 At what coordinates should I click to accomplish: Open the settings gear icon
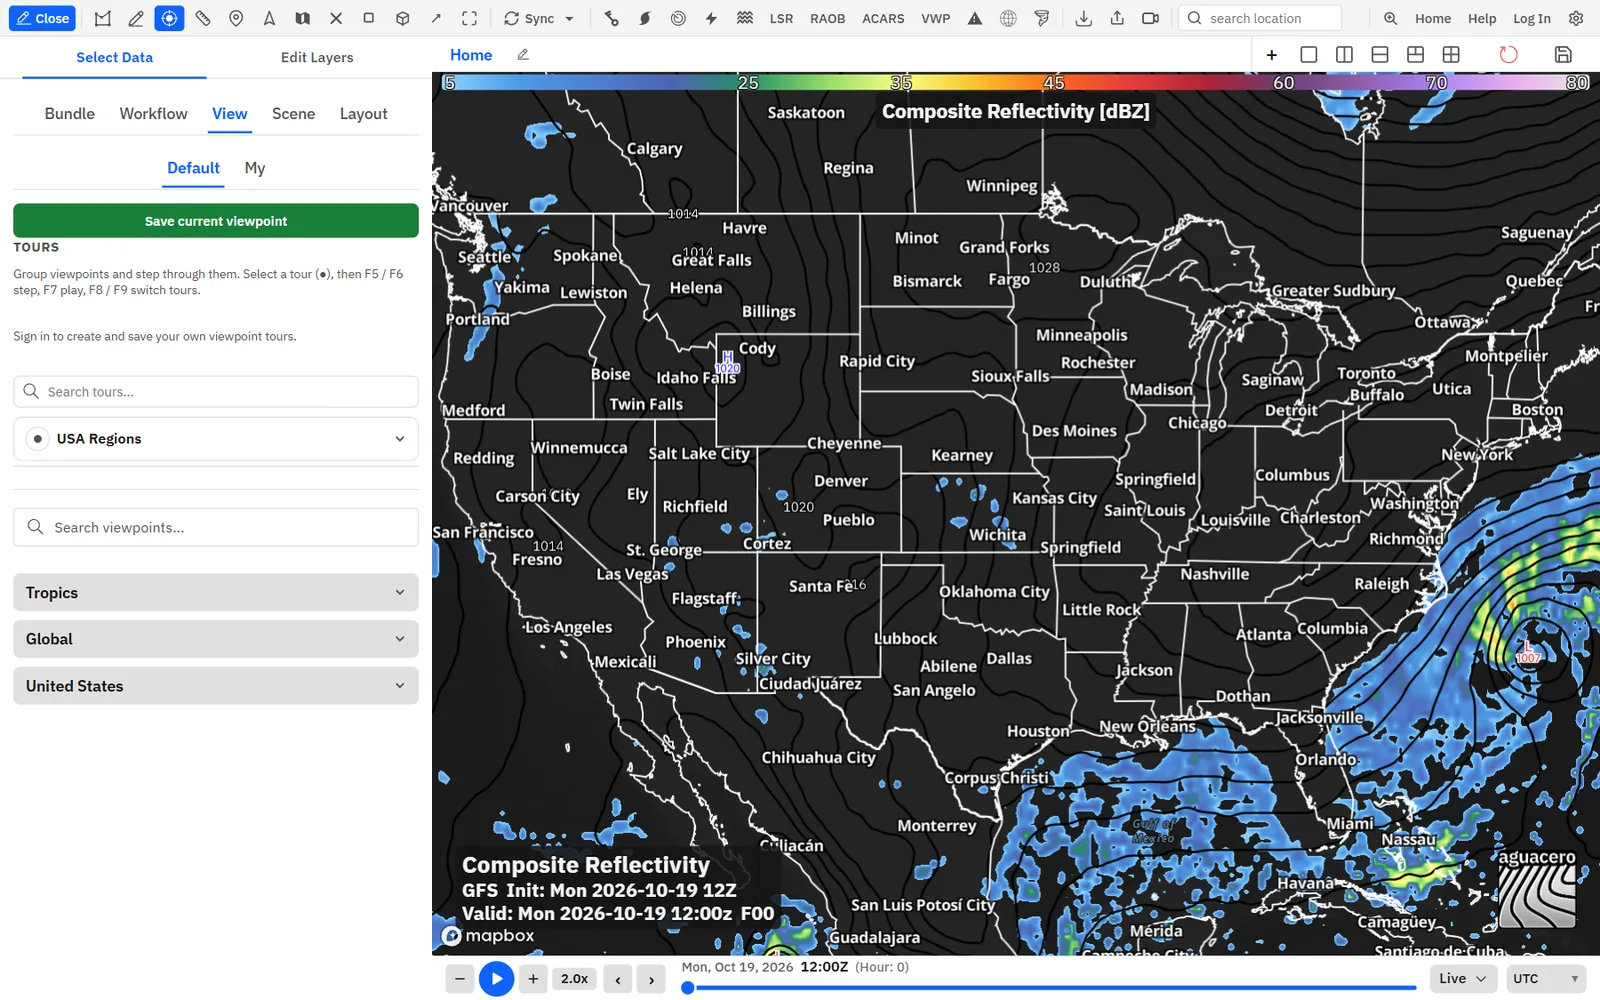[x=1576, y=18]
